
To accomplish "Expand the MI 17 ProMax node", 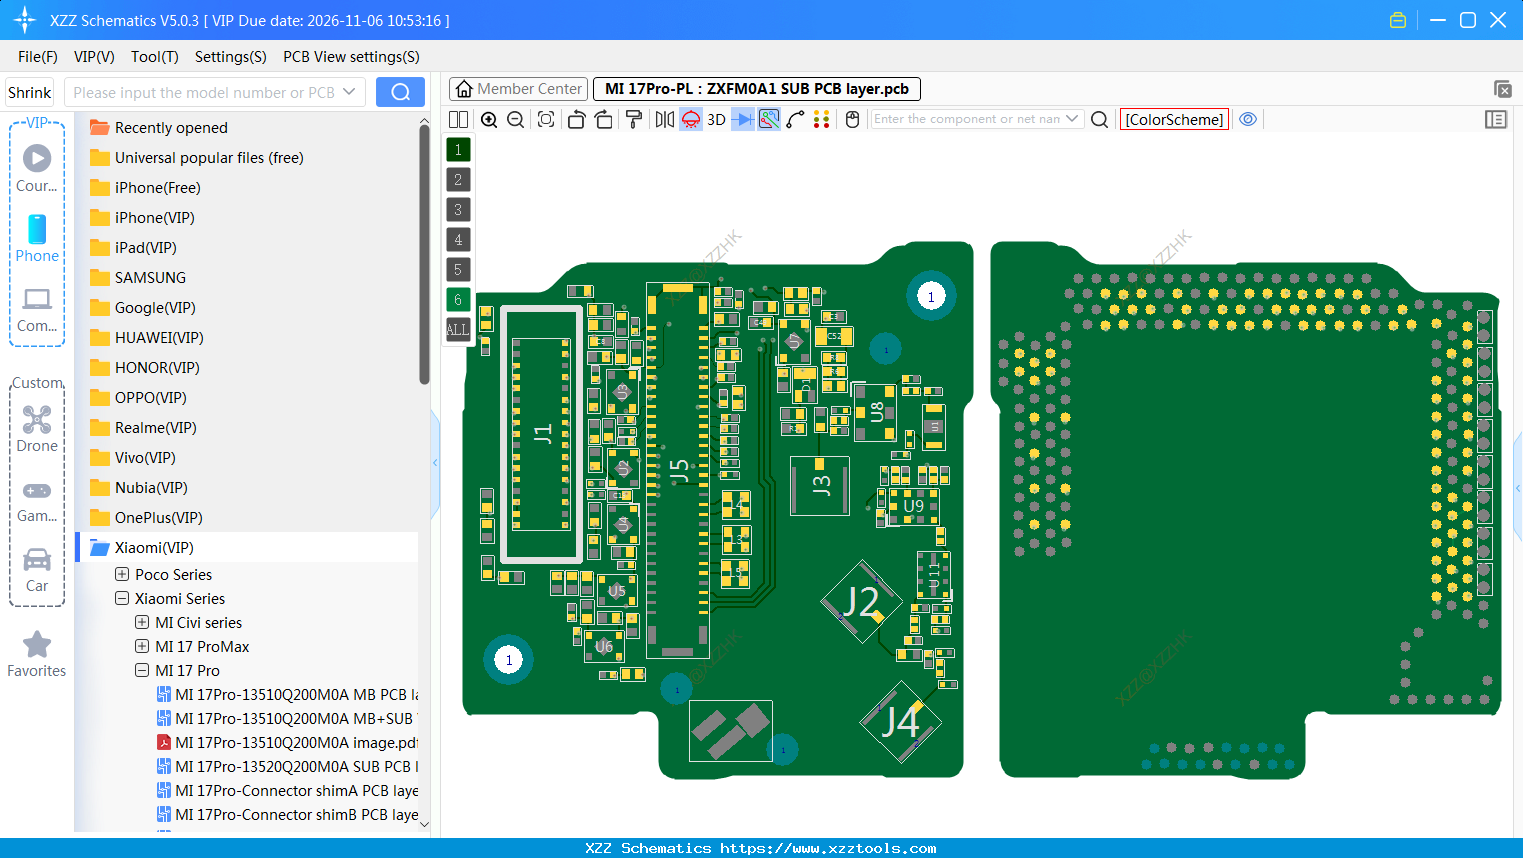I will tap(142, 647).
